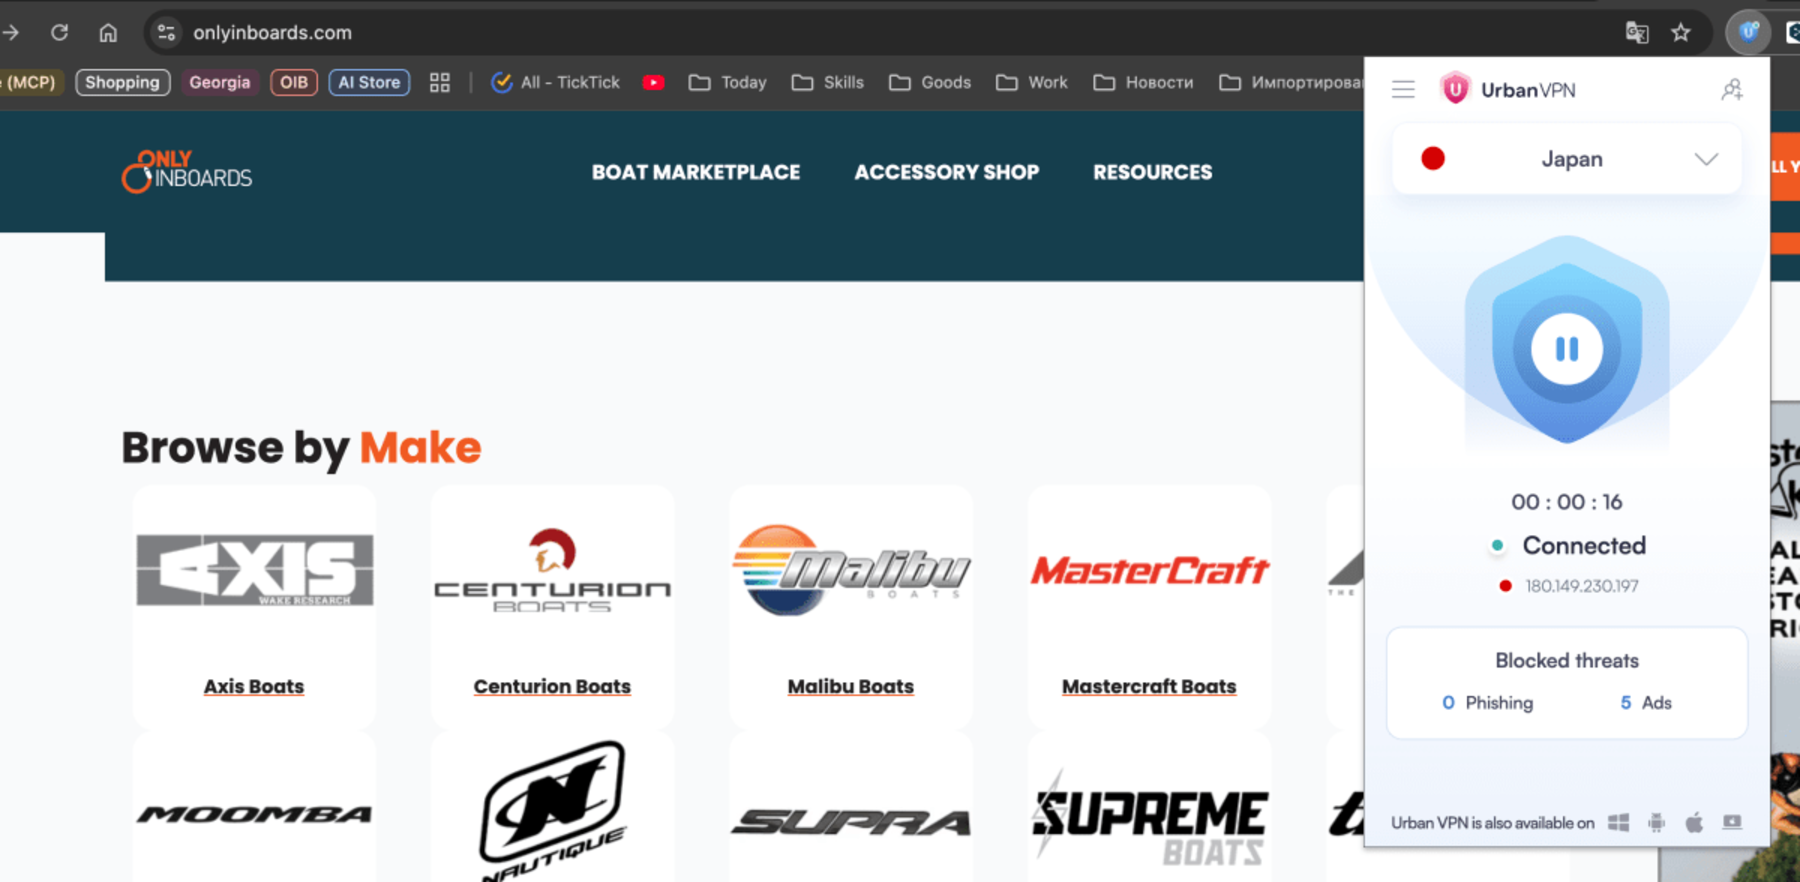The width and height of the screenshot is (1800, 882).
Task: Get Urban VPN for Apple icon
Action: tap(1694, 823)
